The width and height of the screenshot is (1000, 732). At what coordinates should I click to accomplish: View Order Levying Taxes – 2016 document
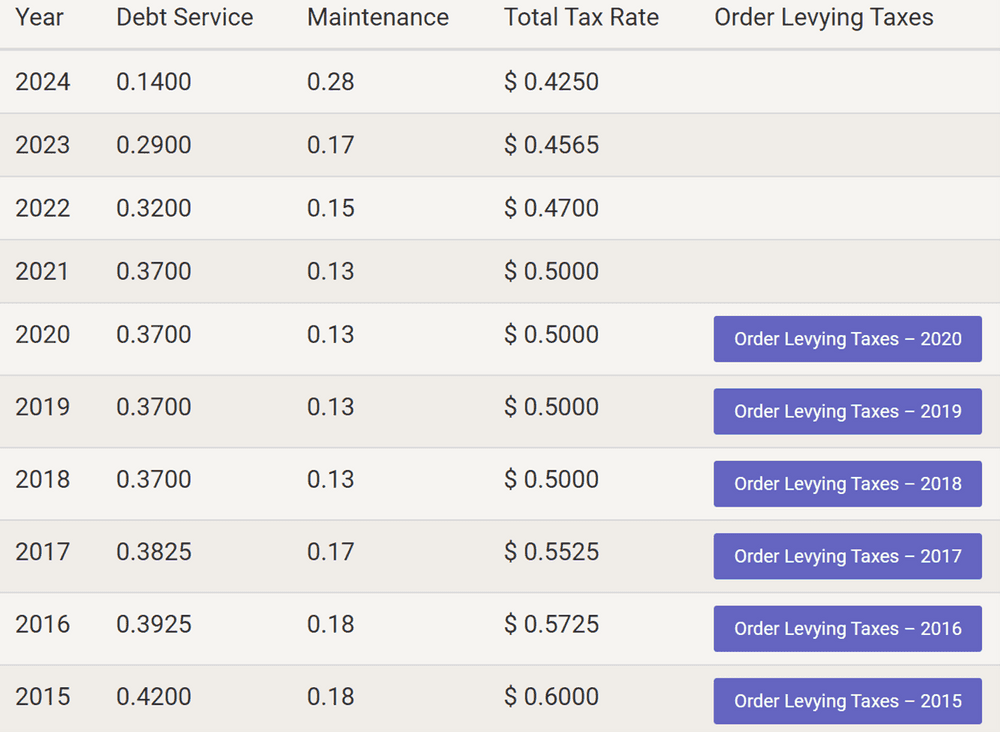tap(847, 629)
